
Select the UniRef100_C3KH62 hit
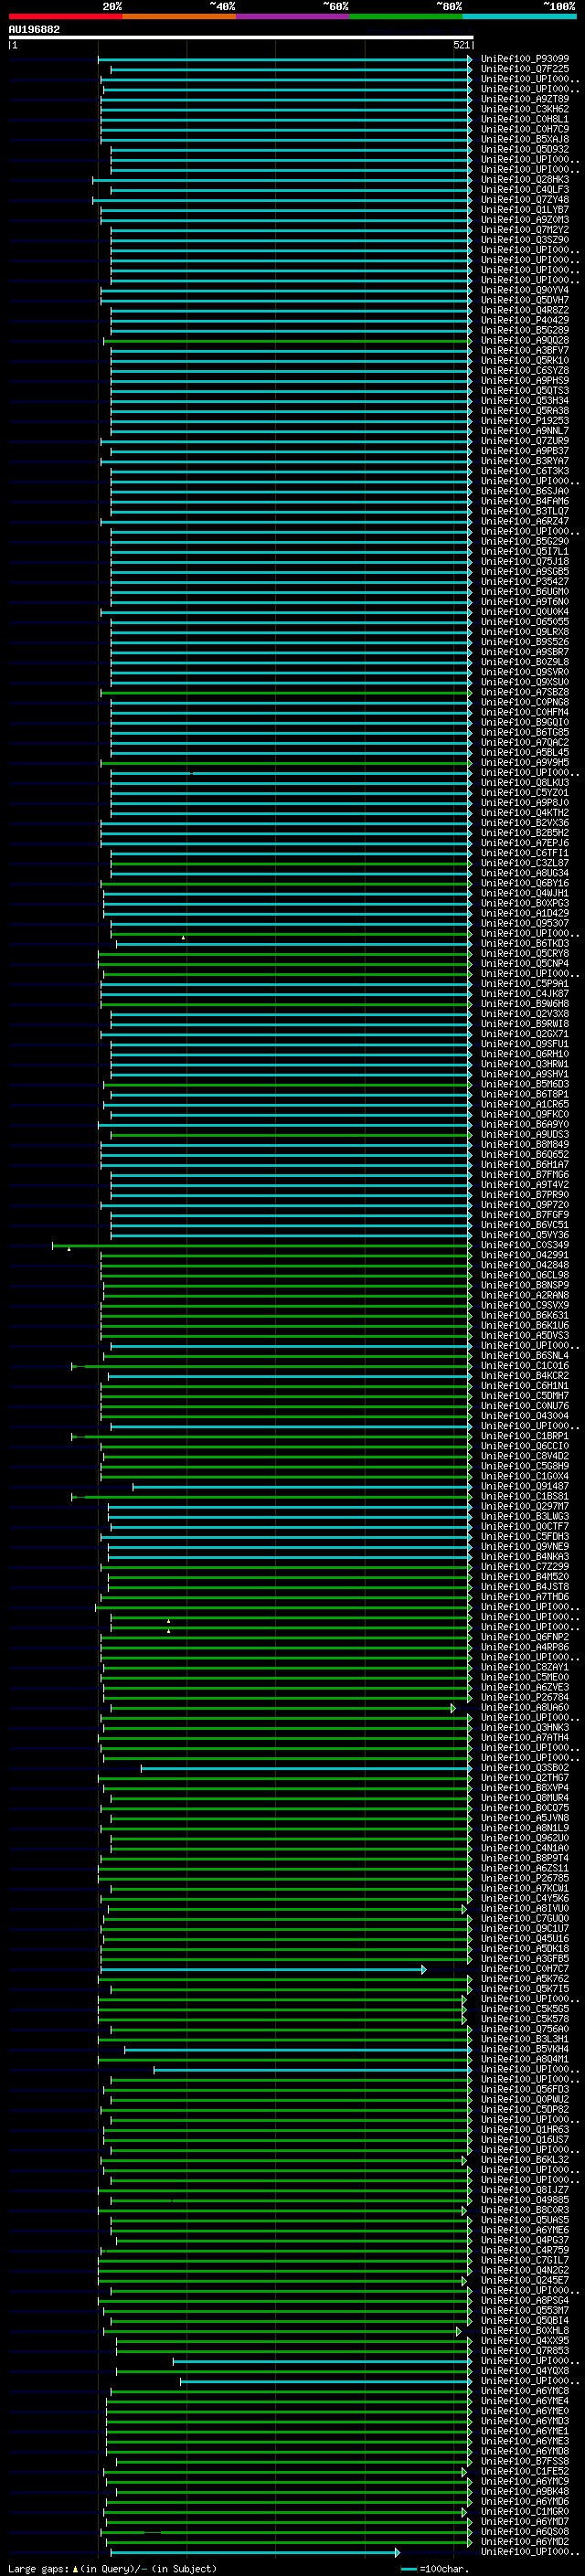pos(524,109)
